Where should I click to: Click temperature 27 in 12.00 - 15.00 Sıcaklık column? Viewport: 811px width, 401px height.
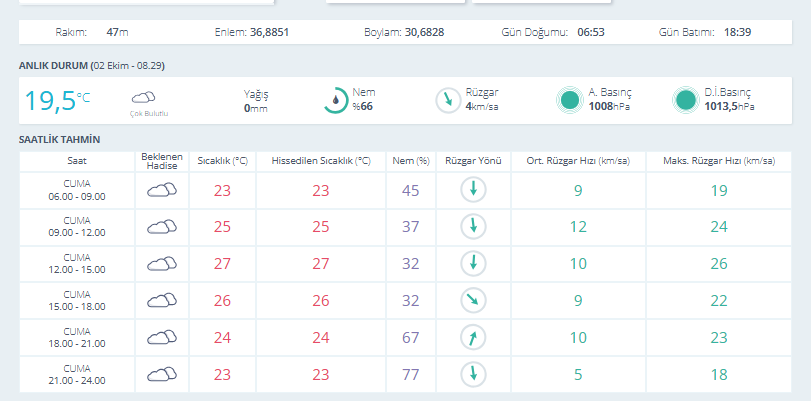(x=222, y=264)
